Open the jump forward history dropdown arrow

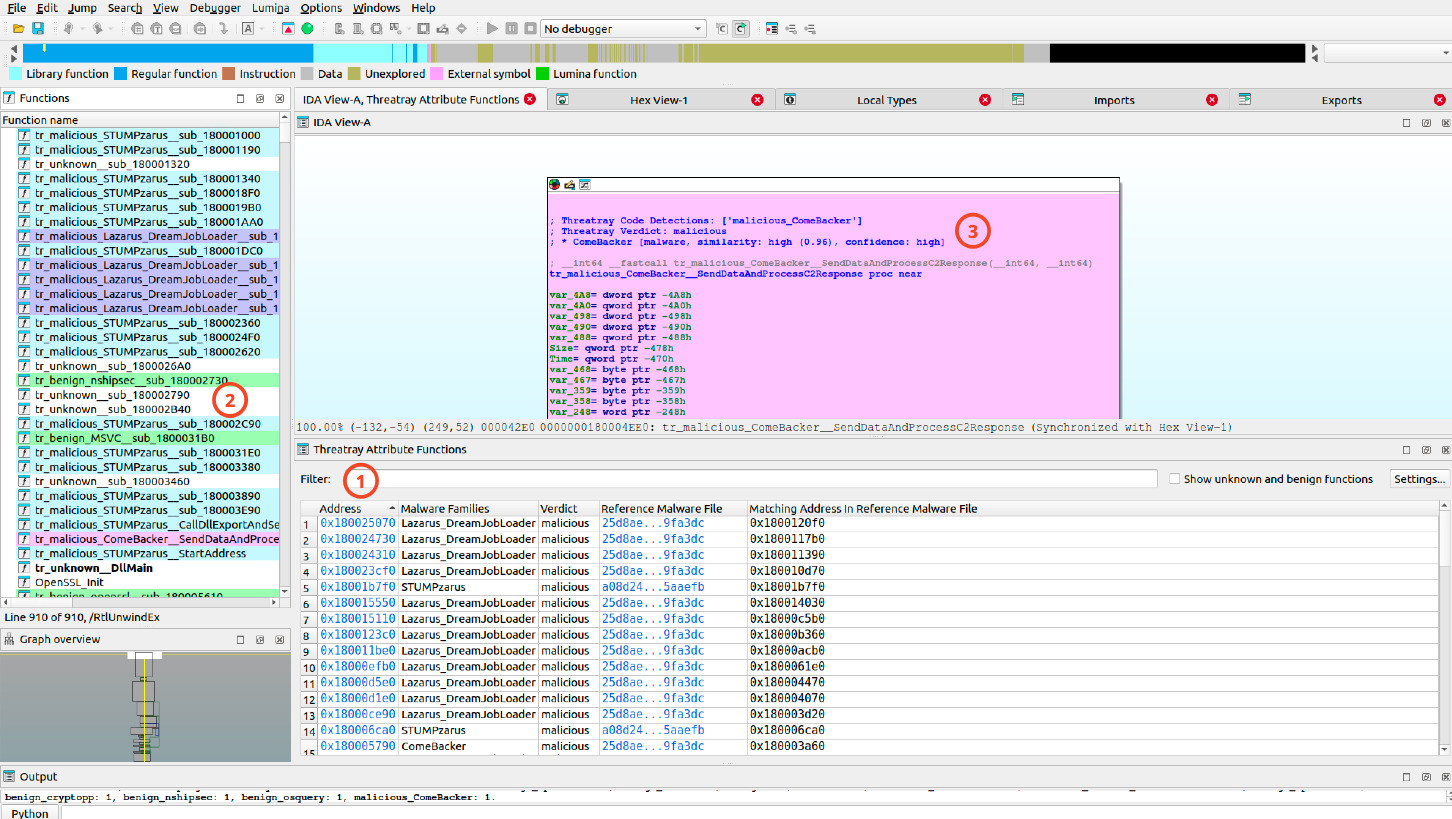pyautogui.click(x=111, y=29)
